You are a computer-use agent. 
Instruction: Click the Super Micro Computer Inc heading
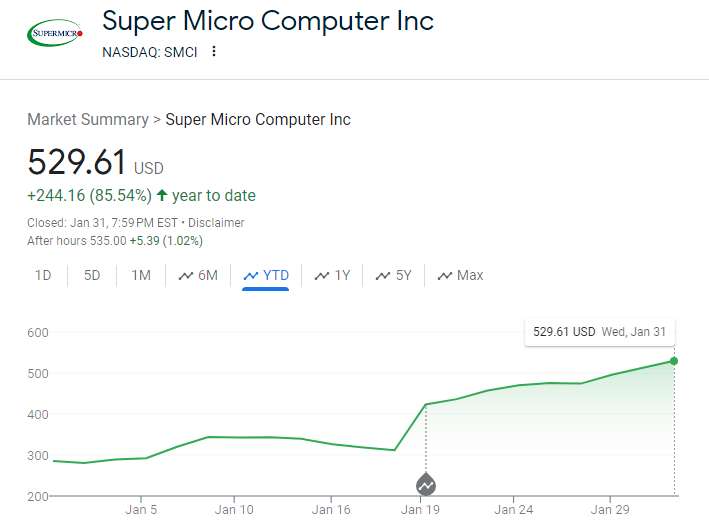[x=268, y=20]
